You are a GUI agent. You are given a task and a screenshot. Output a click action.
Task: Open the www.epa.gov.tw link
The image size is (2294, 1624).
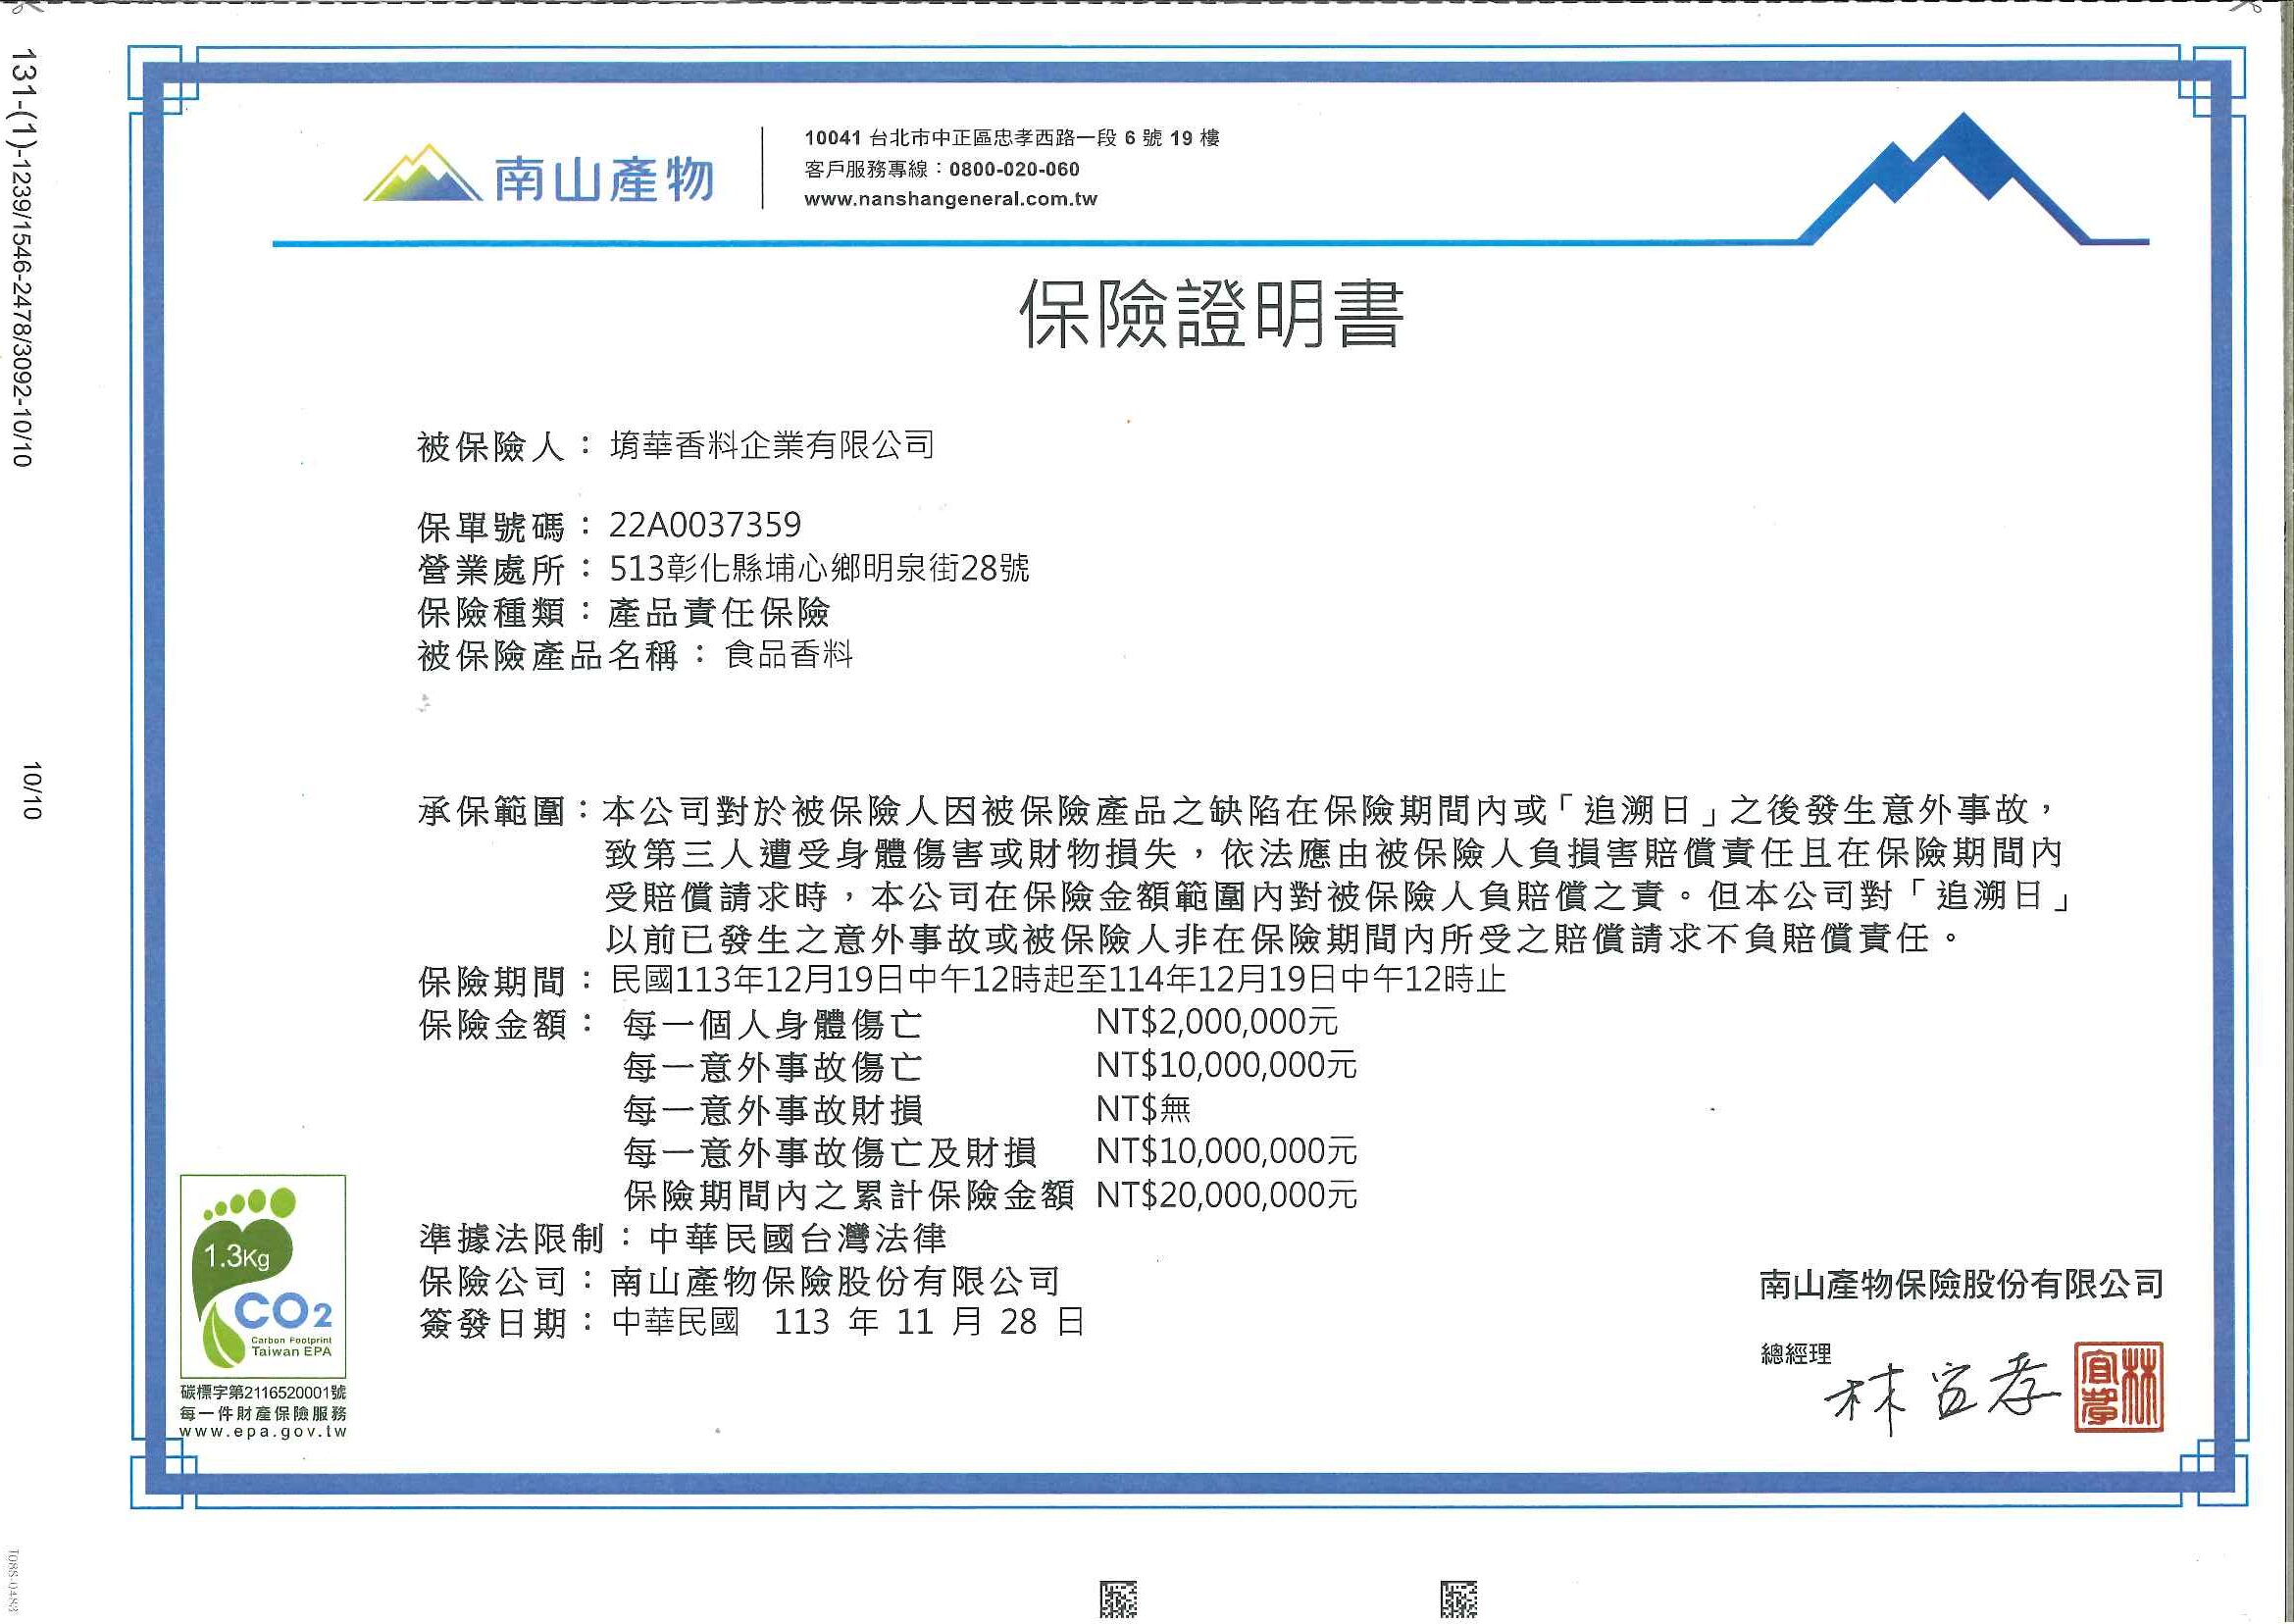click(263, 1431)
